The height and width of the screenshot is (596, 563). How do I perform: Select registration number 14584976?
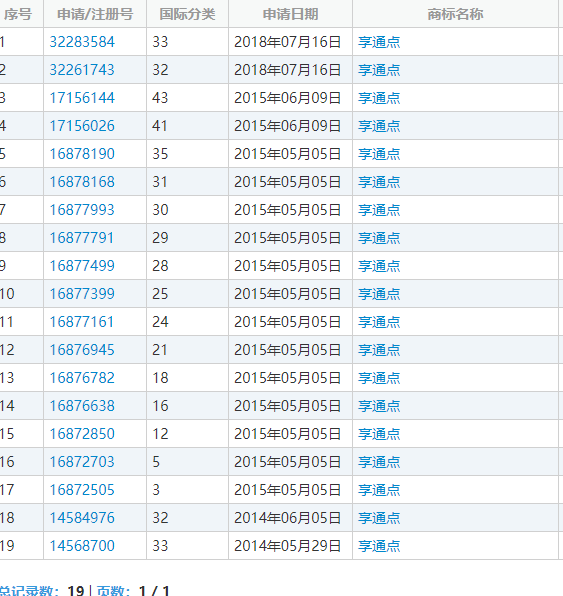(82, 518)
